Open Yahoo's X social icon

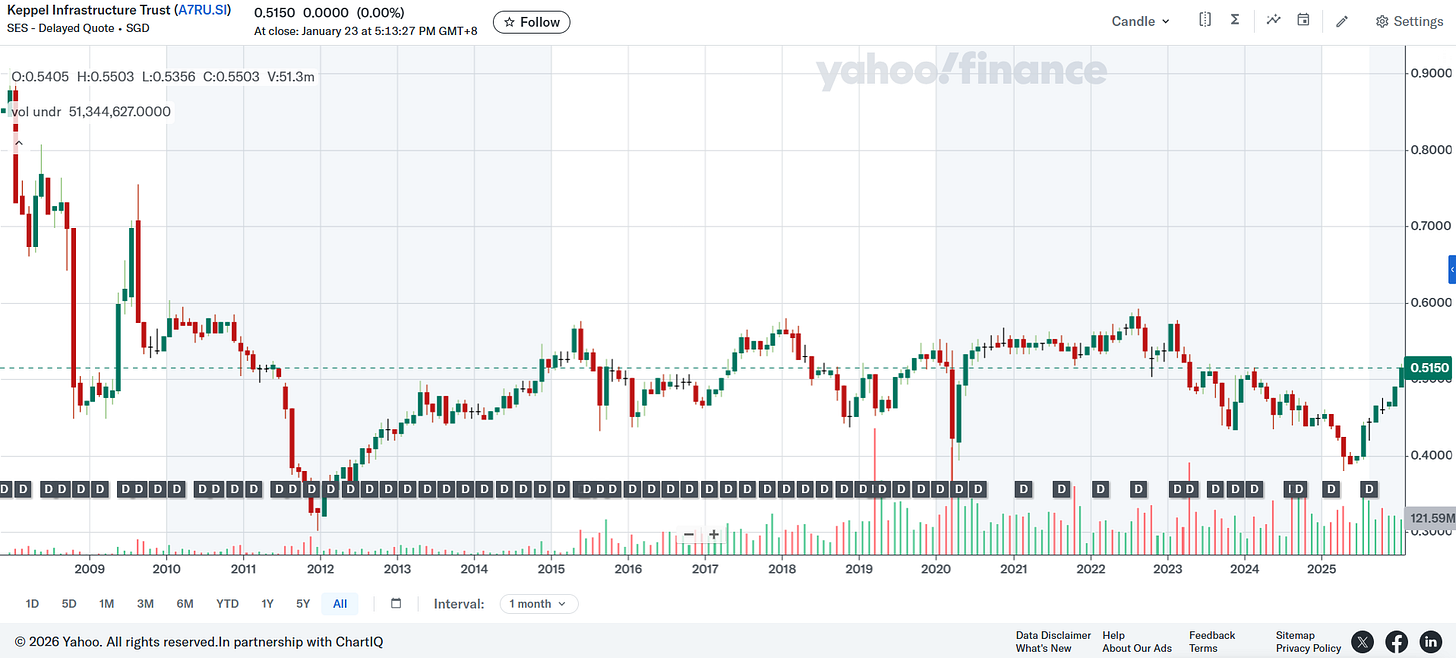[1363, 642]
